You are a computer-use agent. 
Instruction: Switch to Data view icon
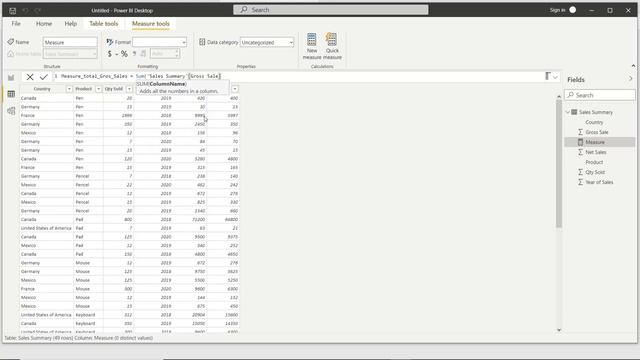click(11, 94)
